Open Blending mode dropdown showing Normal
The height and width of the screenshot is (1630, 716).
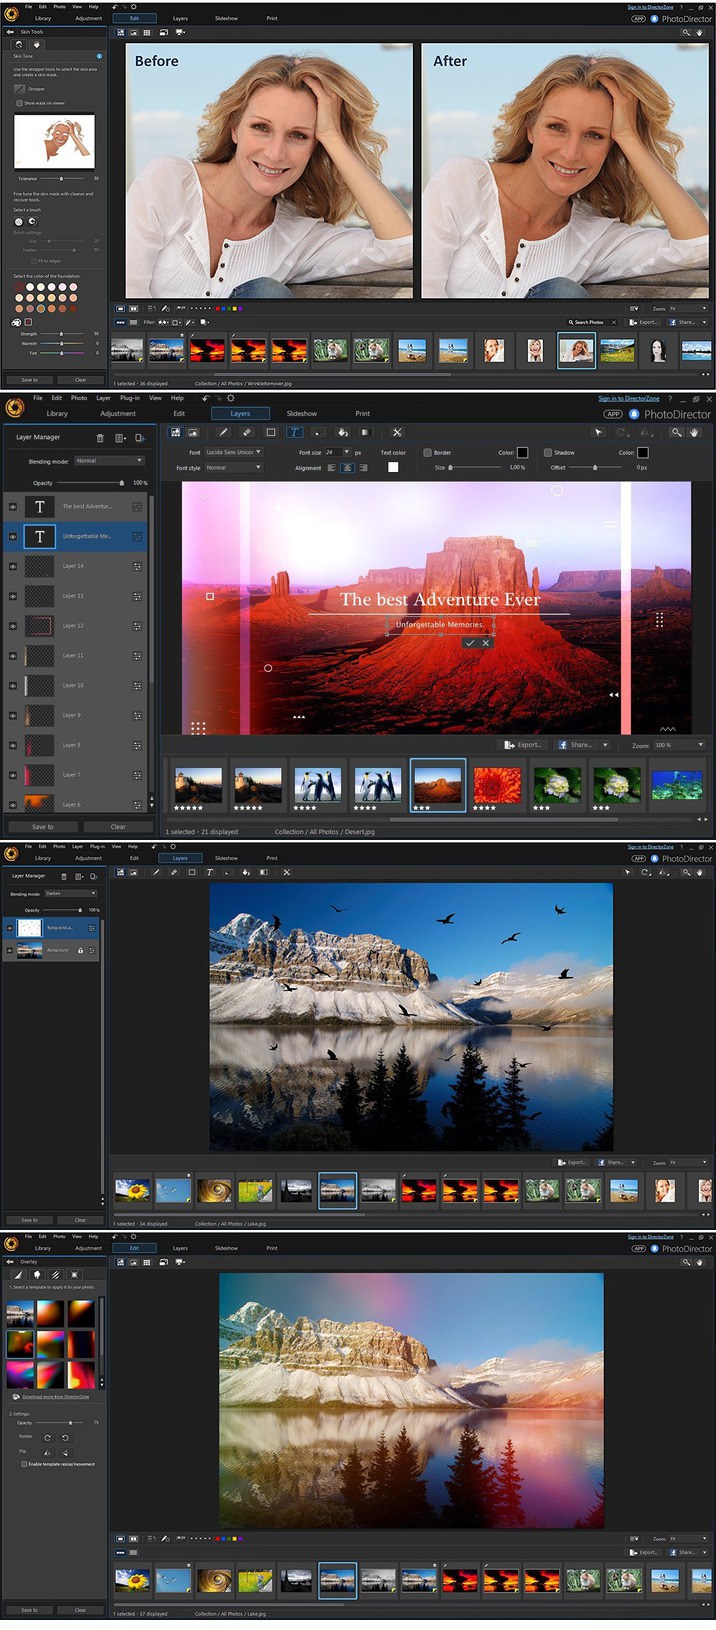(x=110, y=461)
